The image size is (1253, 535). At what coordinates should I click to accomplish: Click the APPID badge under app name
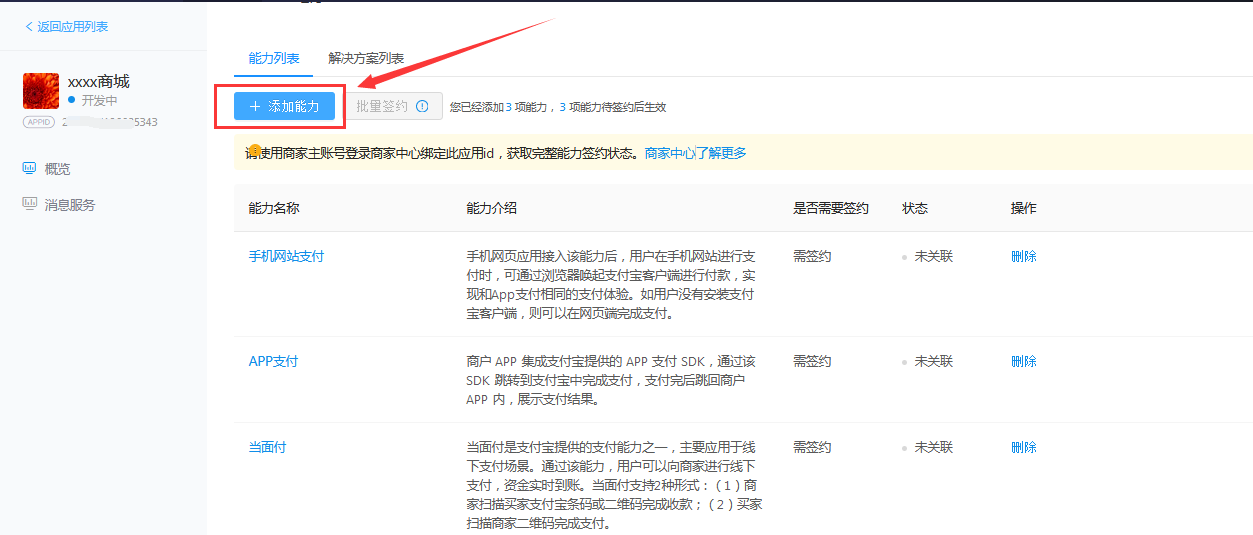[x=39, y=122]
